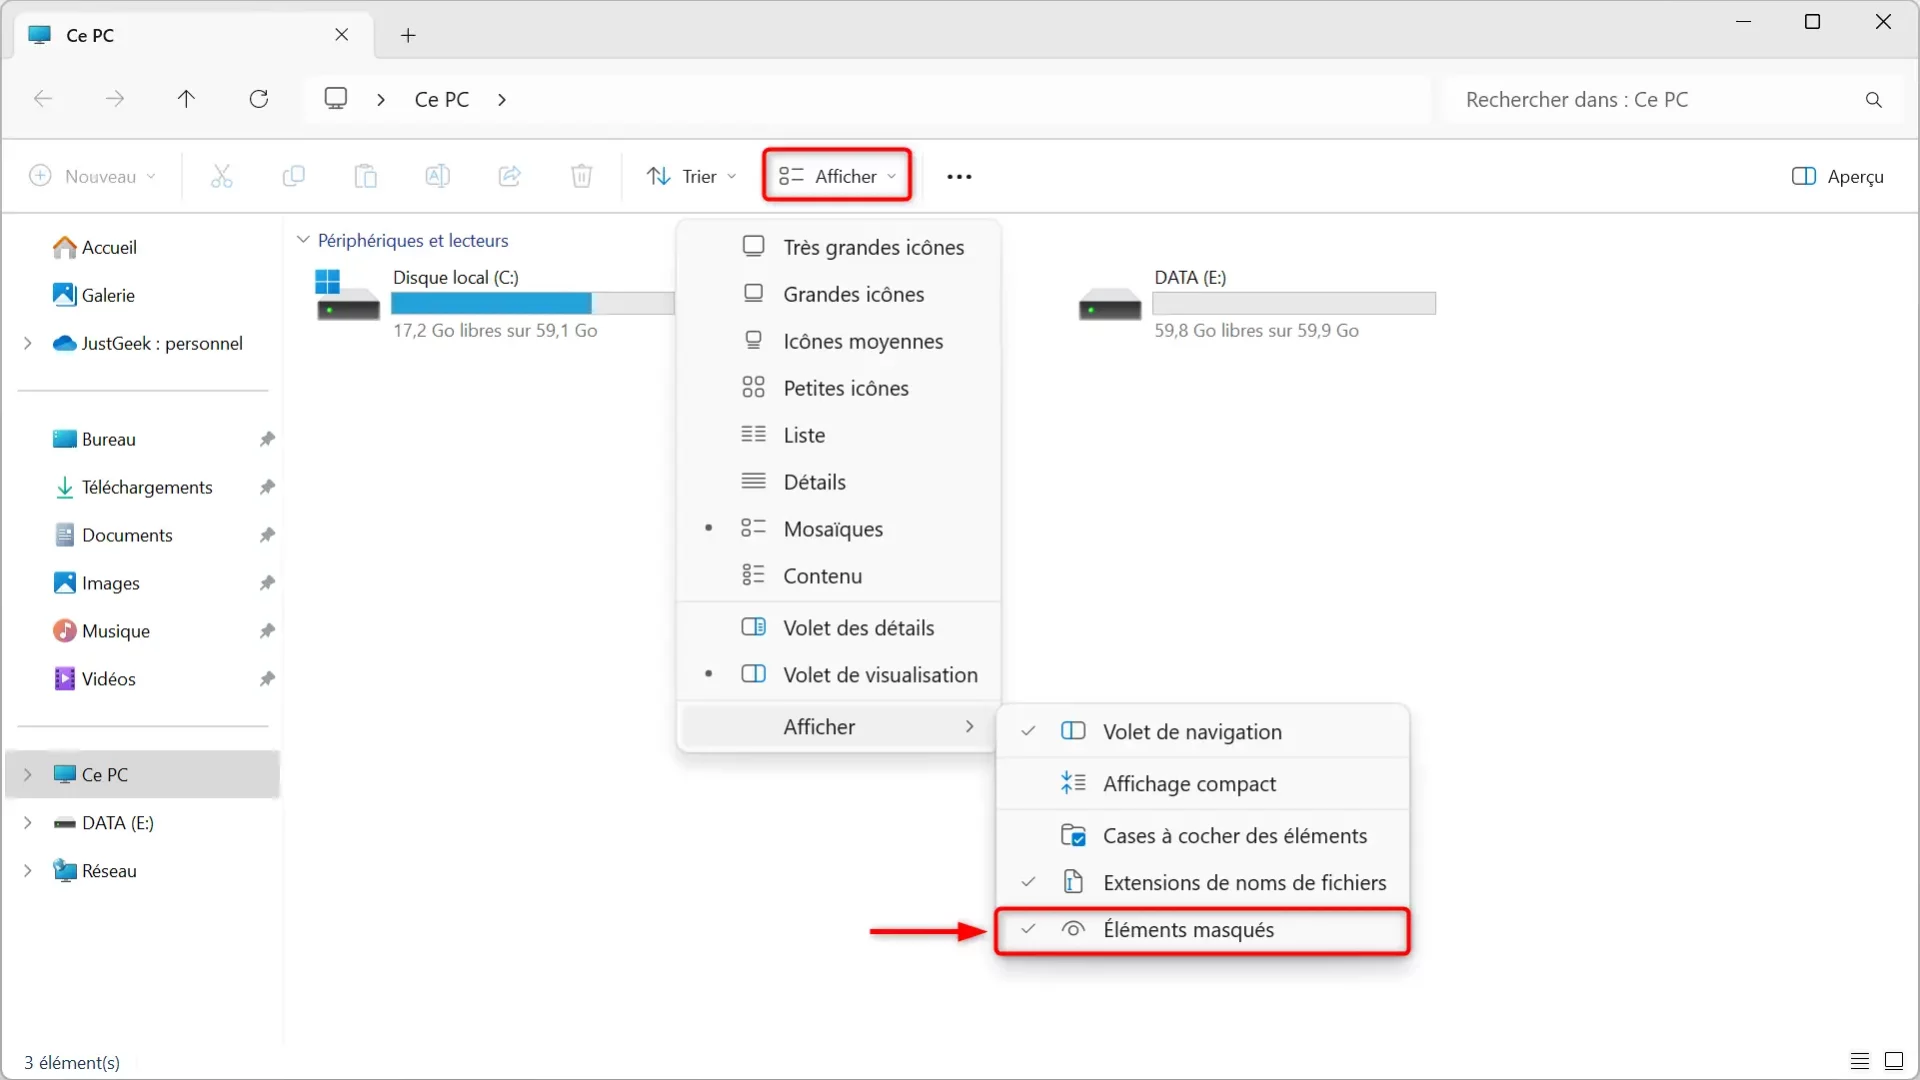The height and width of the screenshot is (1080, 1920).
Task: Navigate up one folder level
Action: click(186, 99)
